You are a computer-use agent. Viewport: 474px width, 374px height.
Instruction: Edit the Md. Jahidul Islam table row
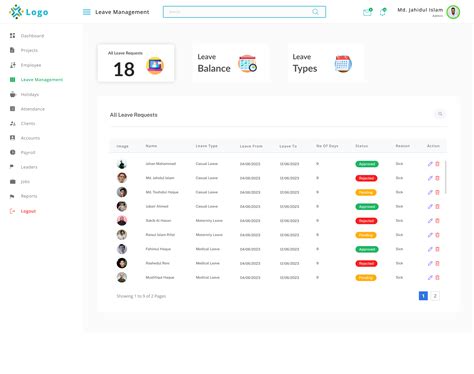click(430, 178)
